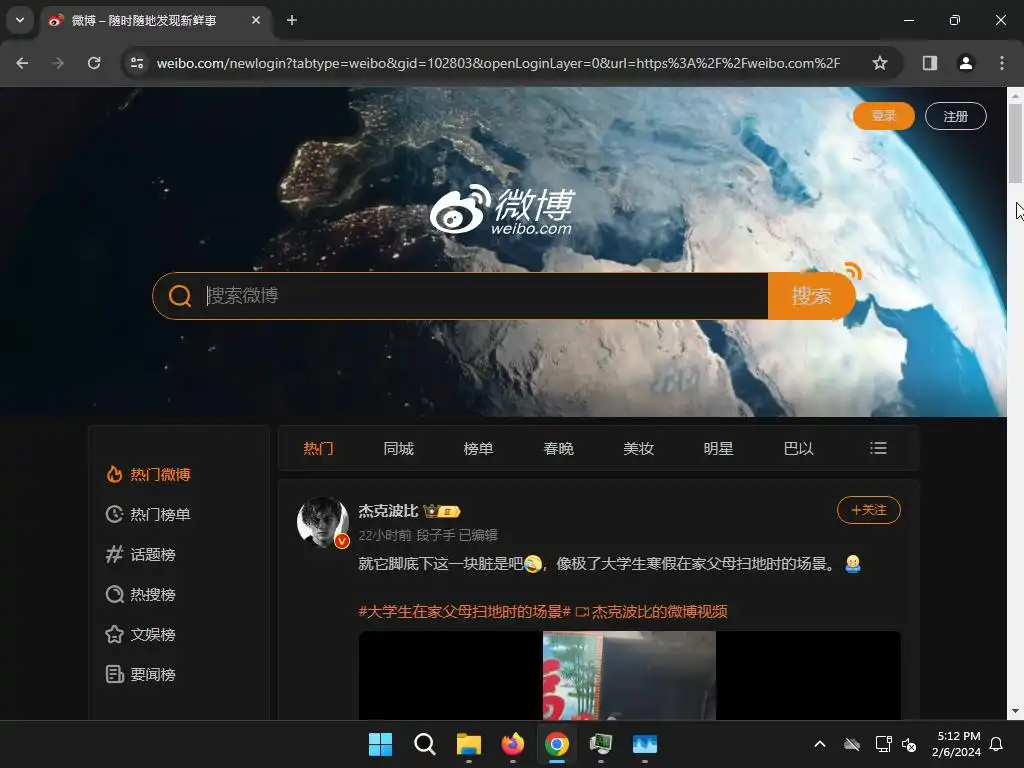This screenshot has width=1024, height=768.
Task: Focus the 搜索微博 search input field
Action: tap(485, 296)
